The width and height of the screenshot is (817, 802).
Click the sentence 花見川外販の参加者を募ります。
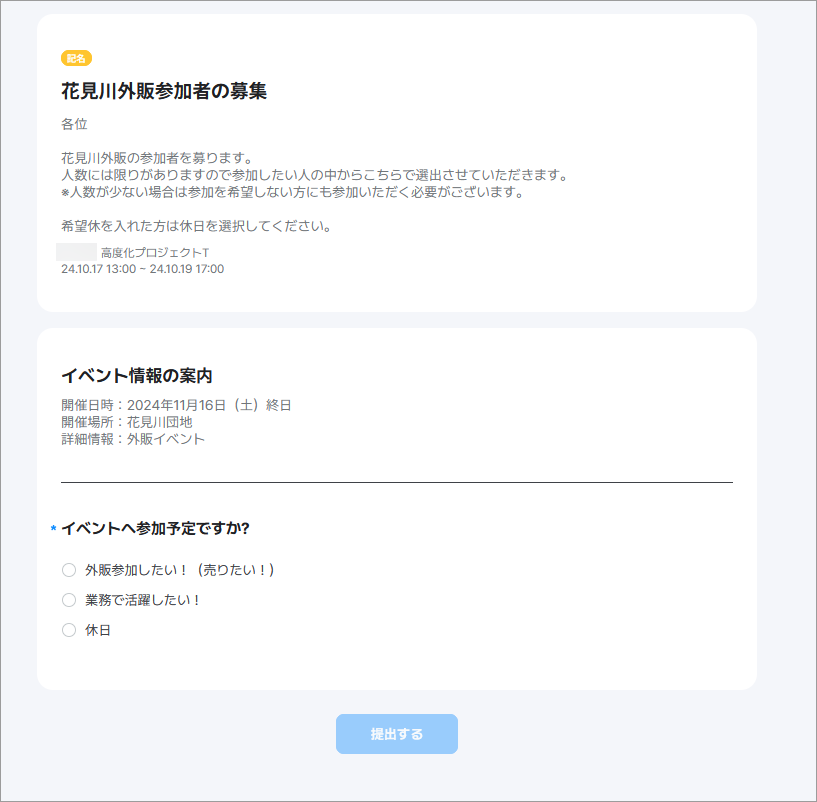tap(156, 158)
